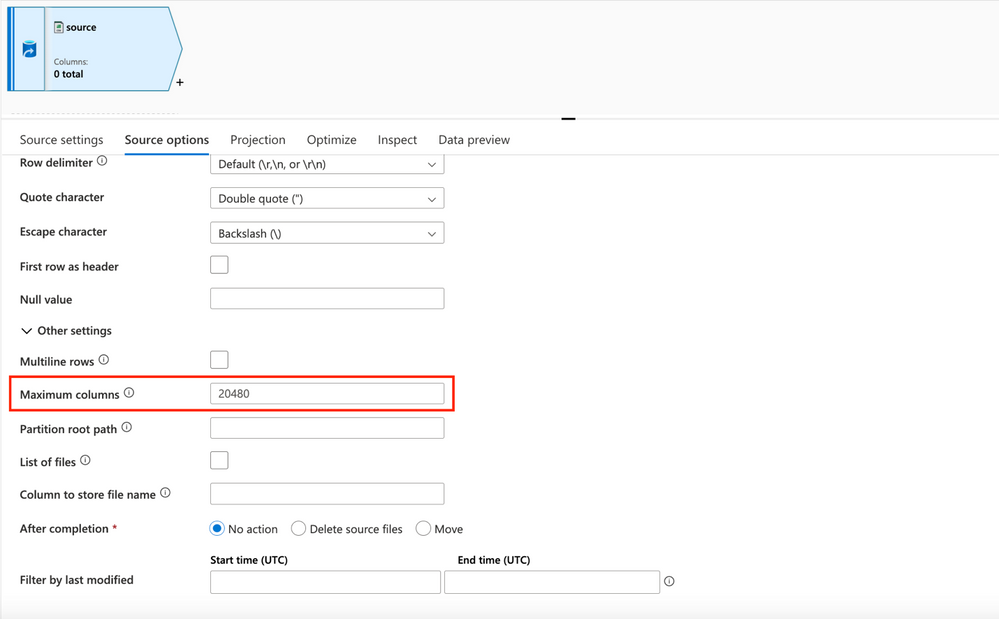The height and width of the screenshot is (619, 999).
Task: Enable First row as header checkbox
Action: 219,265
